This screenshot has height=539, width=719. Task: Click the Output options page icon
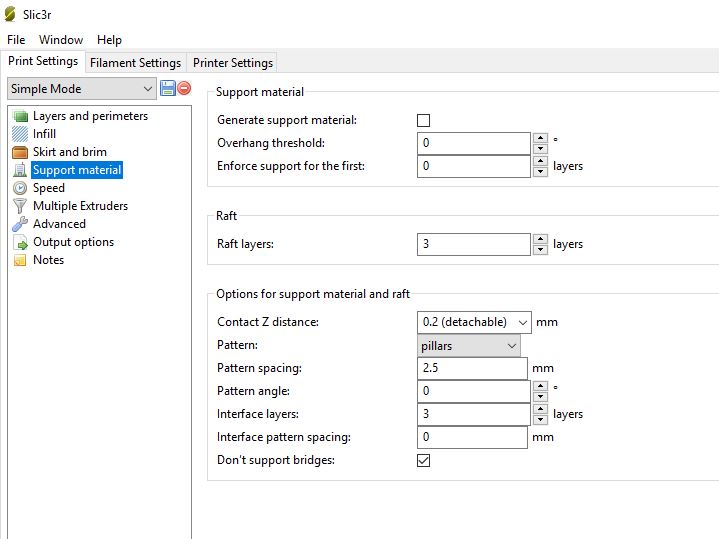(x=20, y=242)
